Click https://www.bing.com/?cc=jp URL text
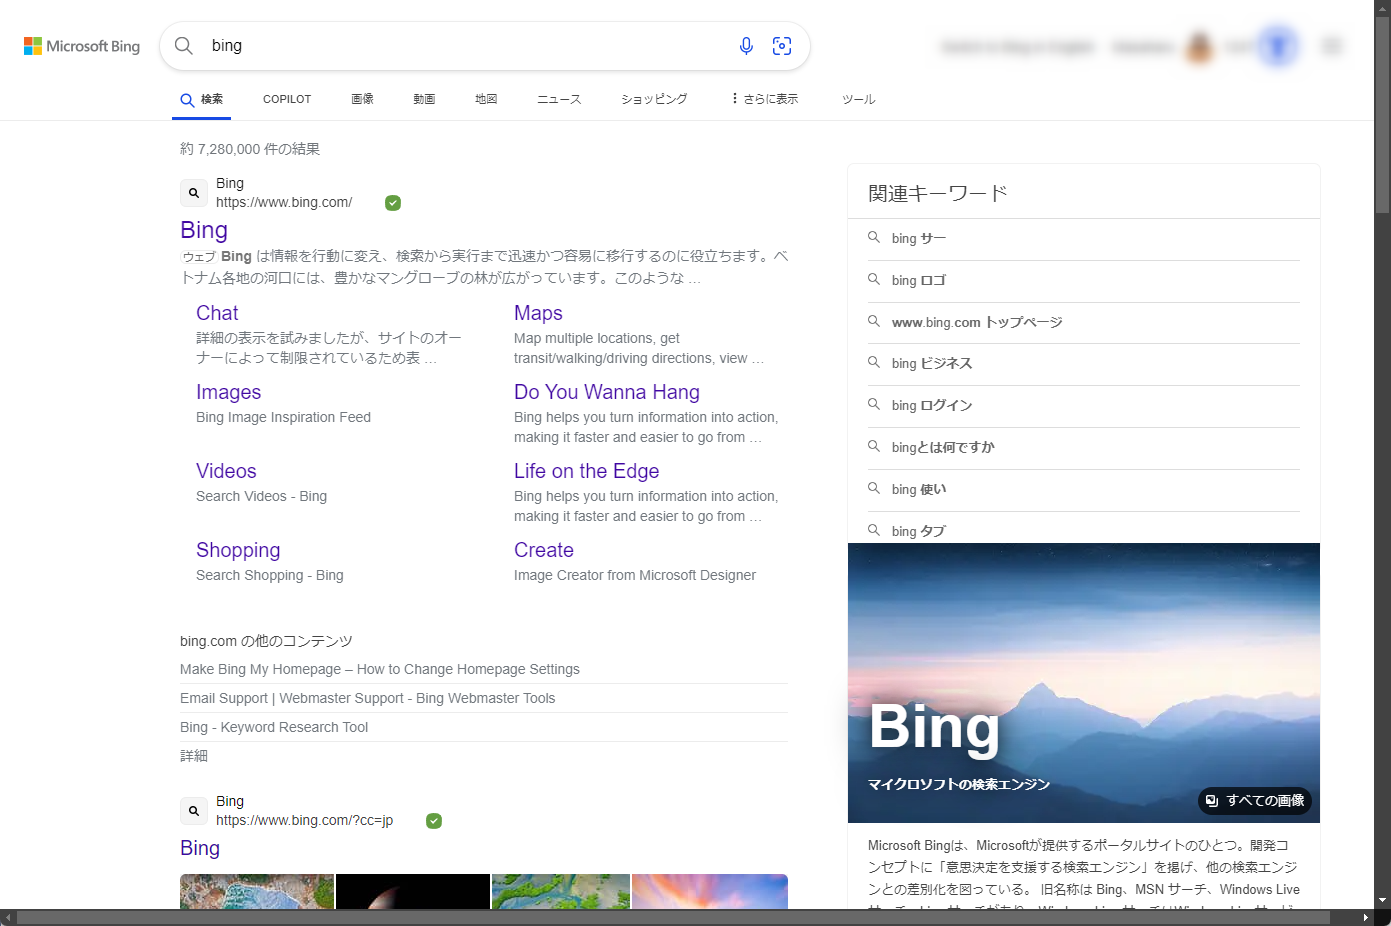 coord(304,820)
